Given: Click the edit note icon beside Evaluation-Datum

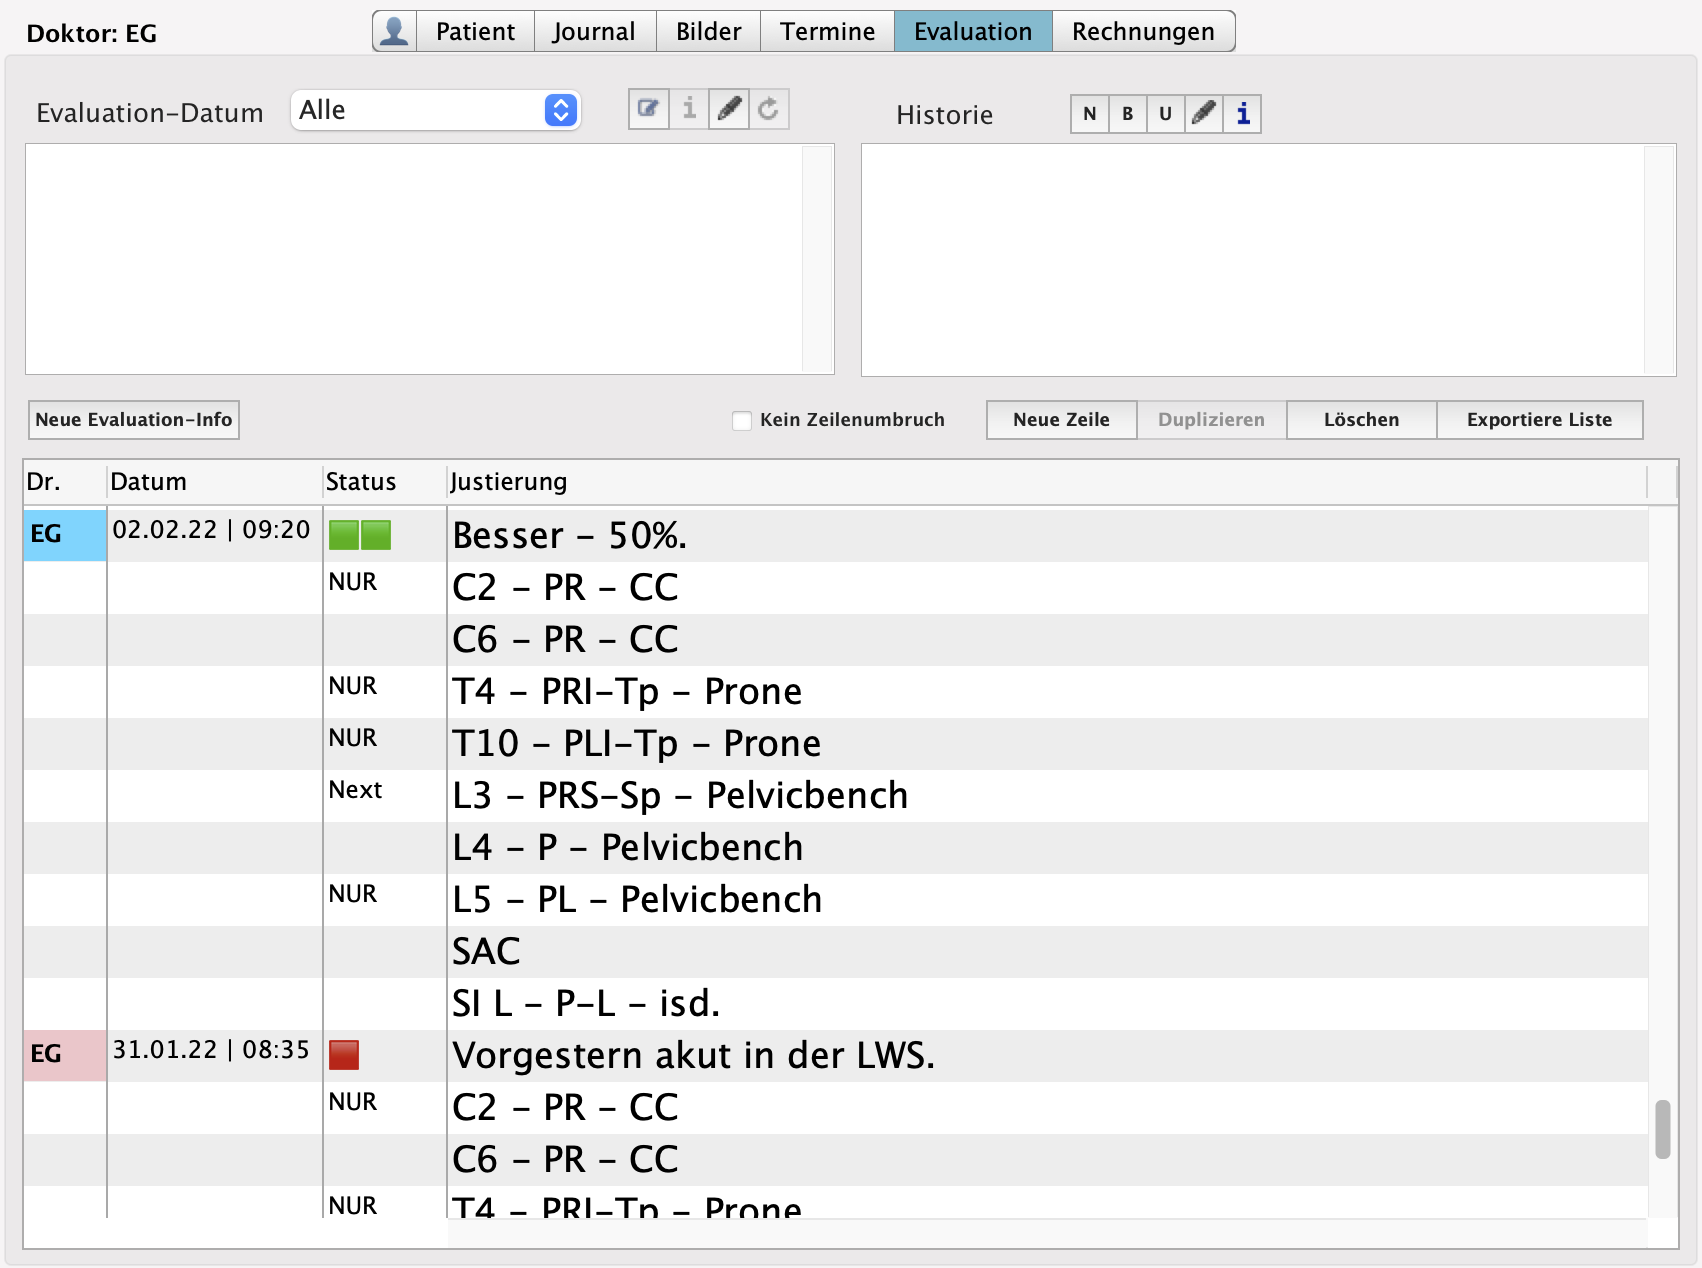Looking at the screenshot, I should pyautogui.click(x=648, y=109).
